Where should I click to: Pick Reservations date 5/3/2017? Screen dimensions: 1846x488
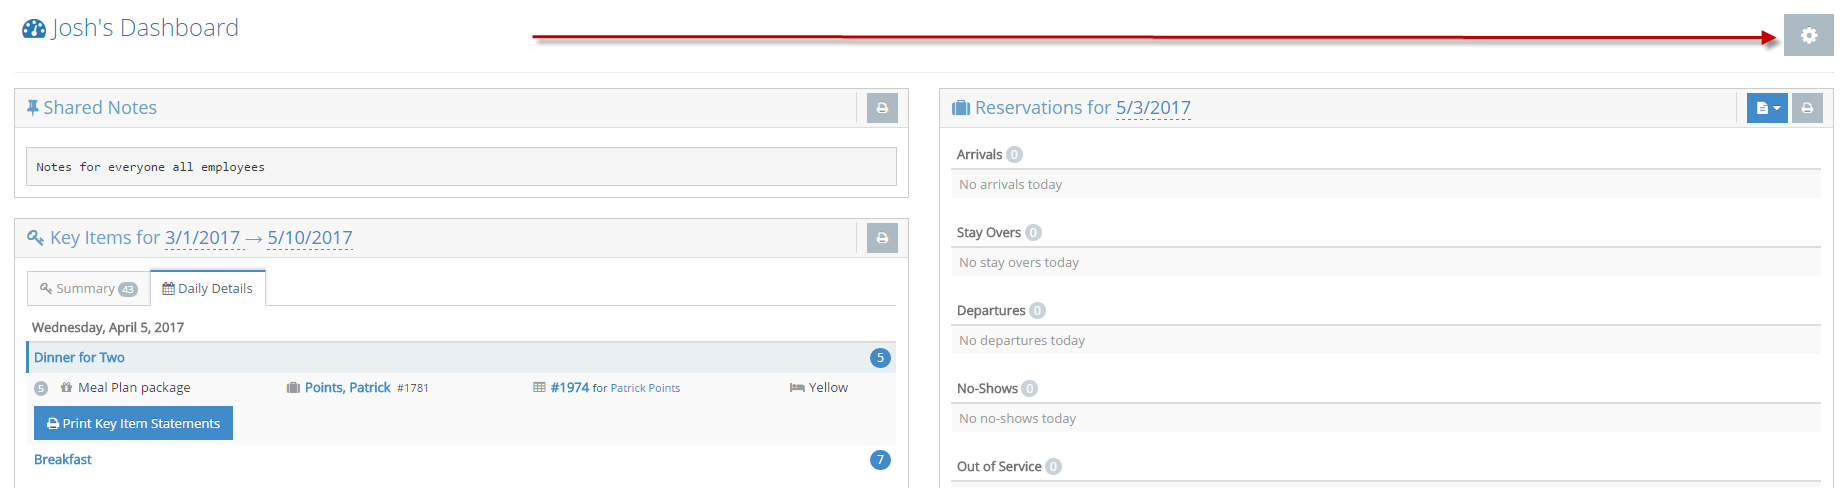[1153, 108]
